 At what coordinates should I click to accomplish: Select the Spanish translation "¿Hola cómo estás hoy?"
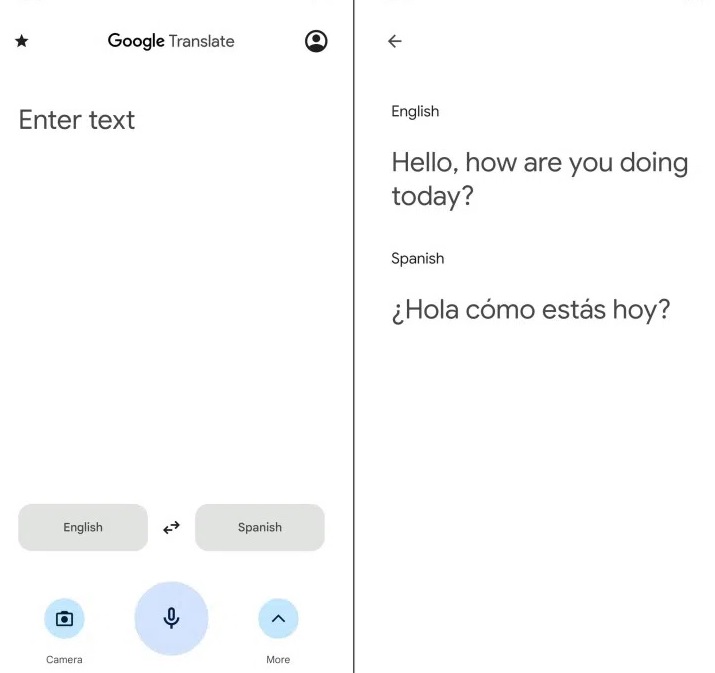(x=530, y=310)
